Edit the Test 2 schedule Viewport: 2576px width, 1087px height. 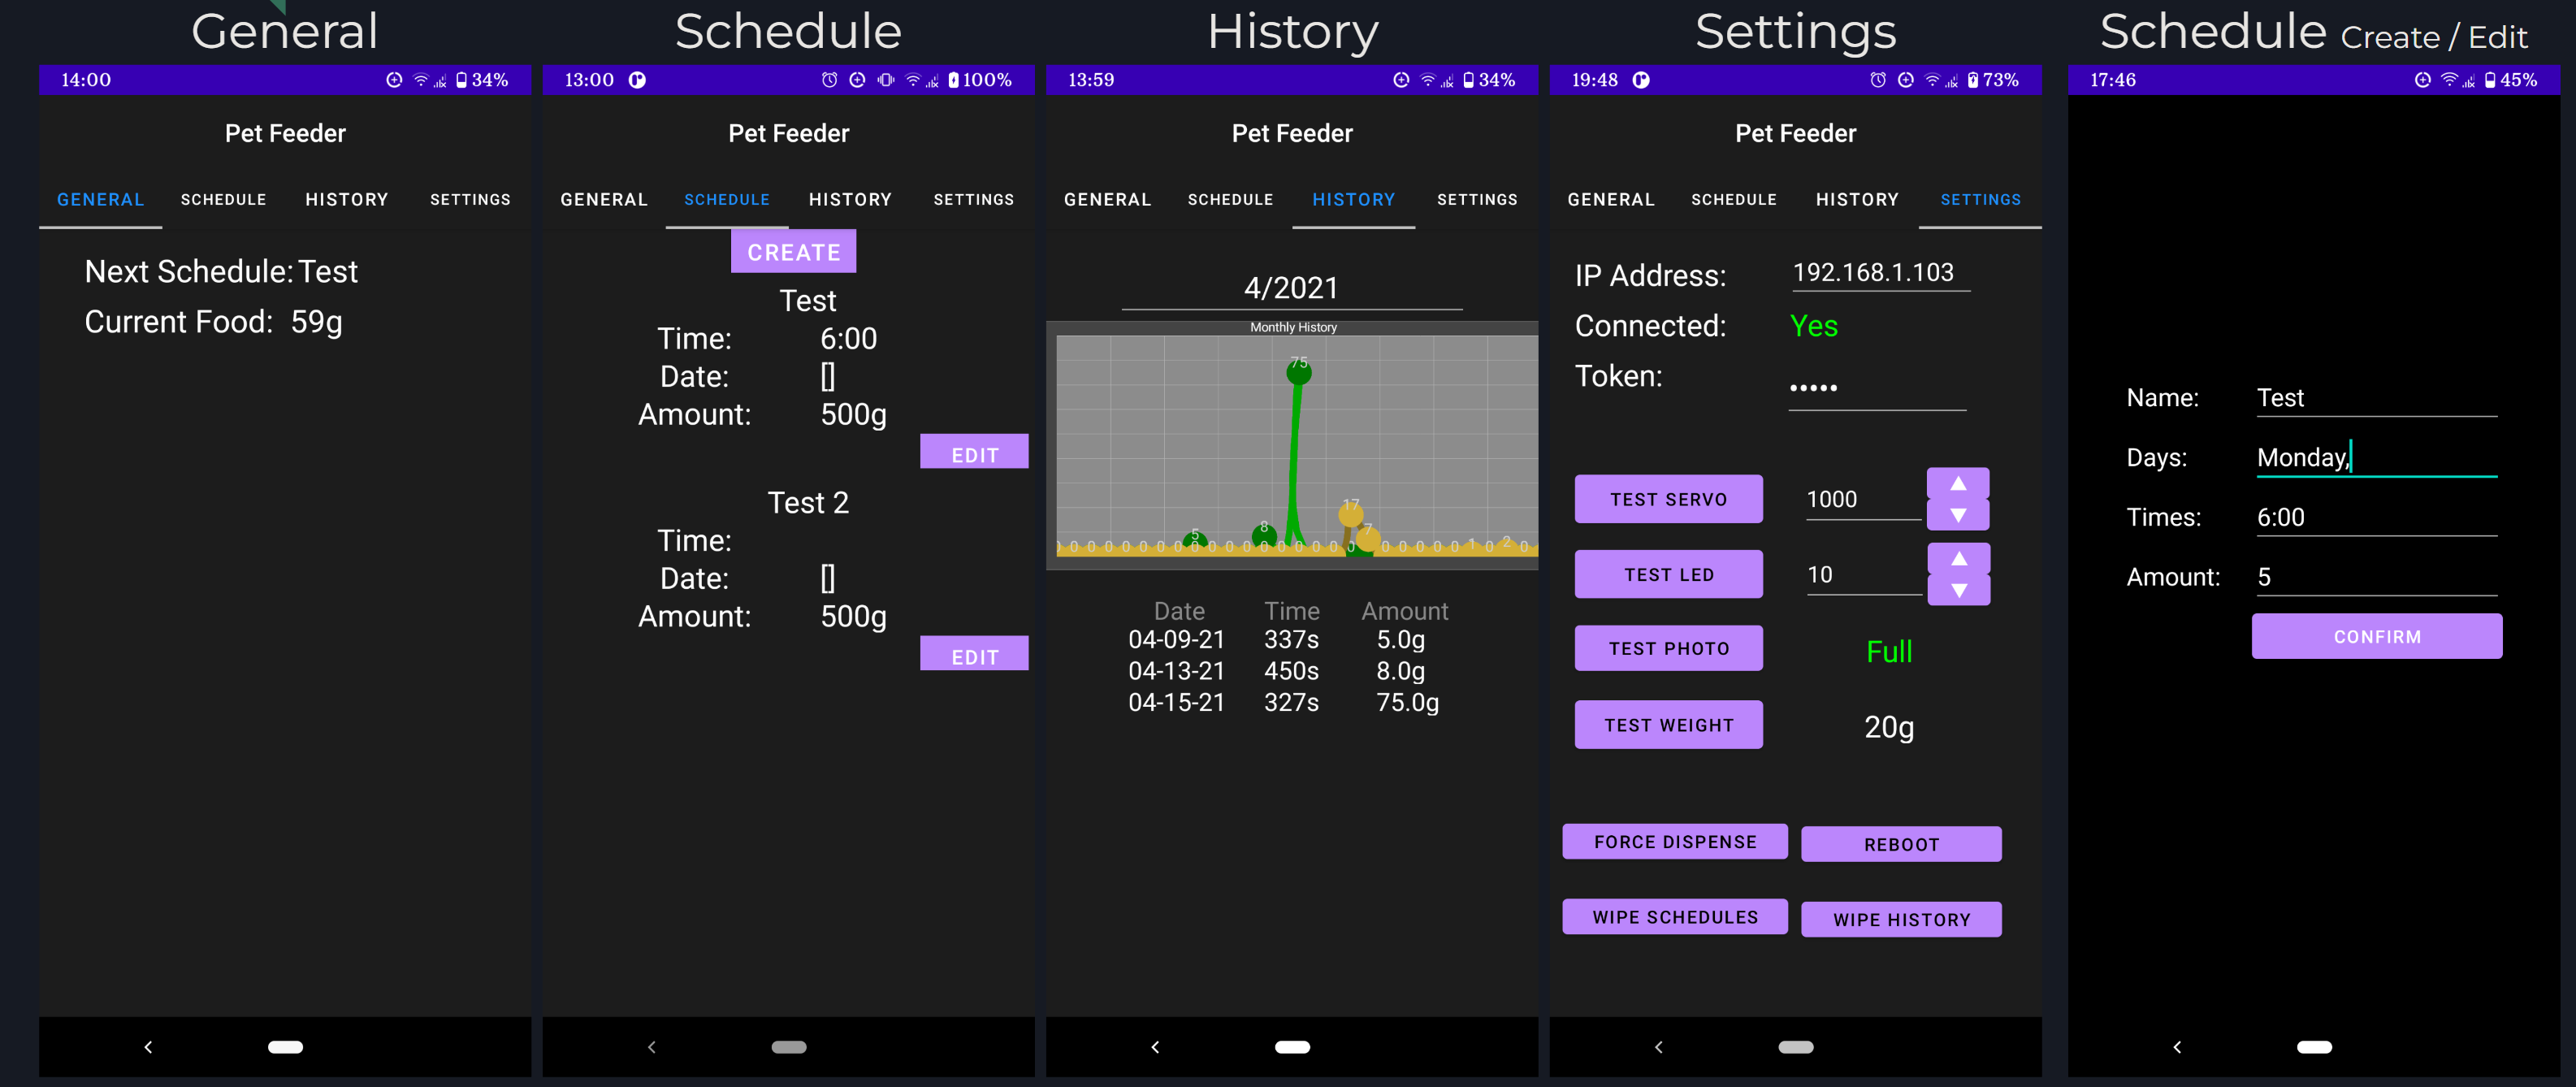[973, 655]
